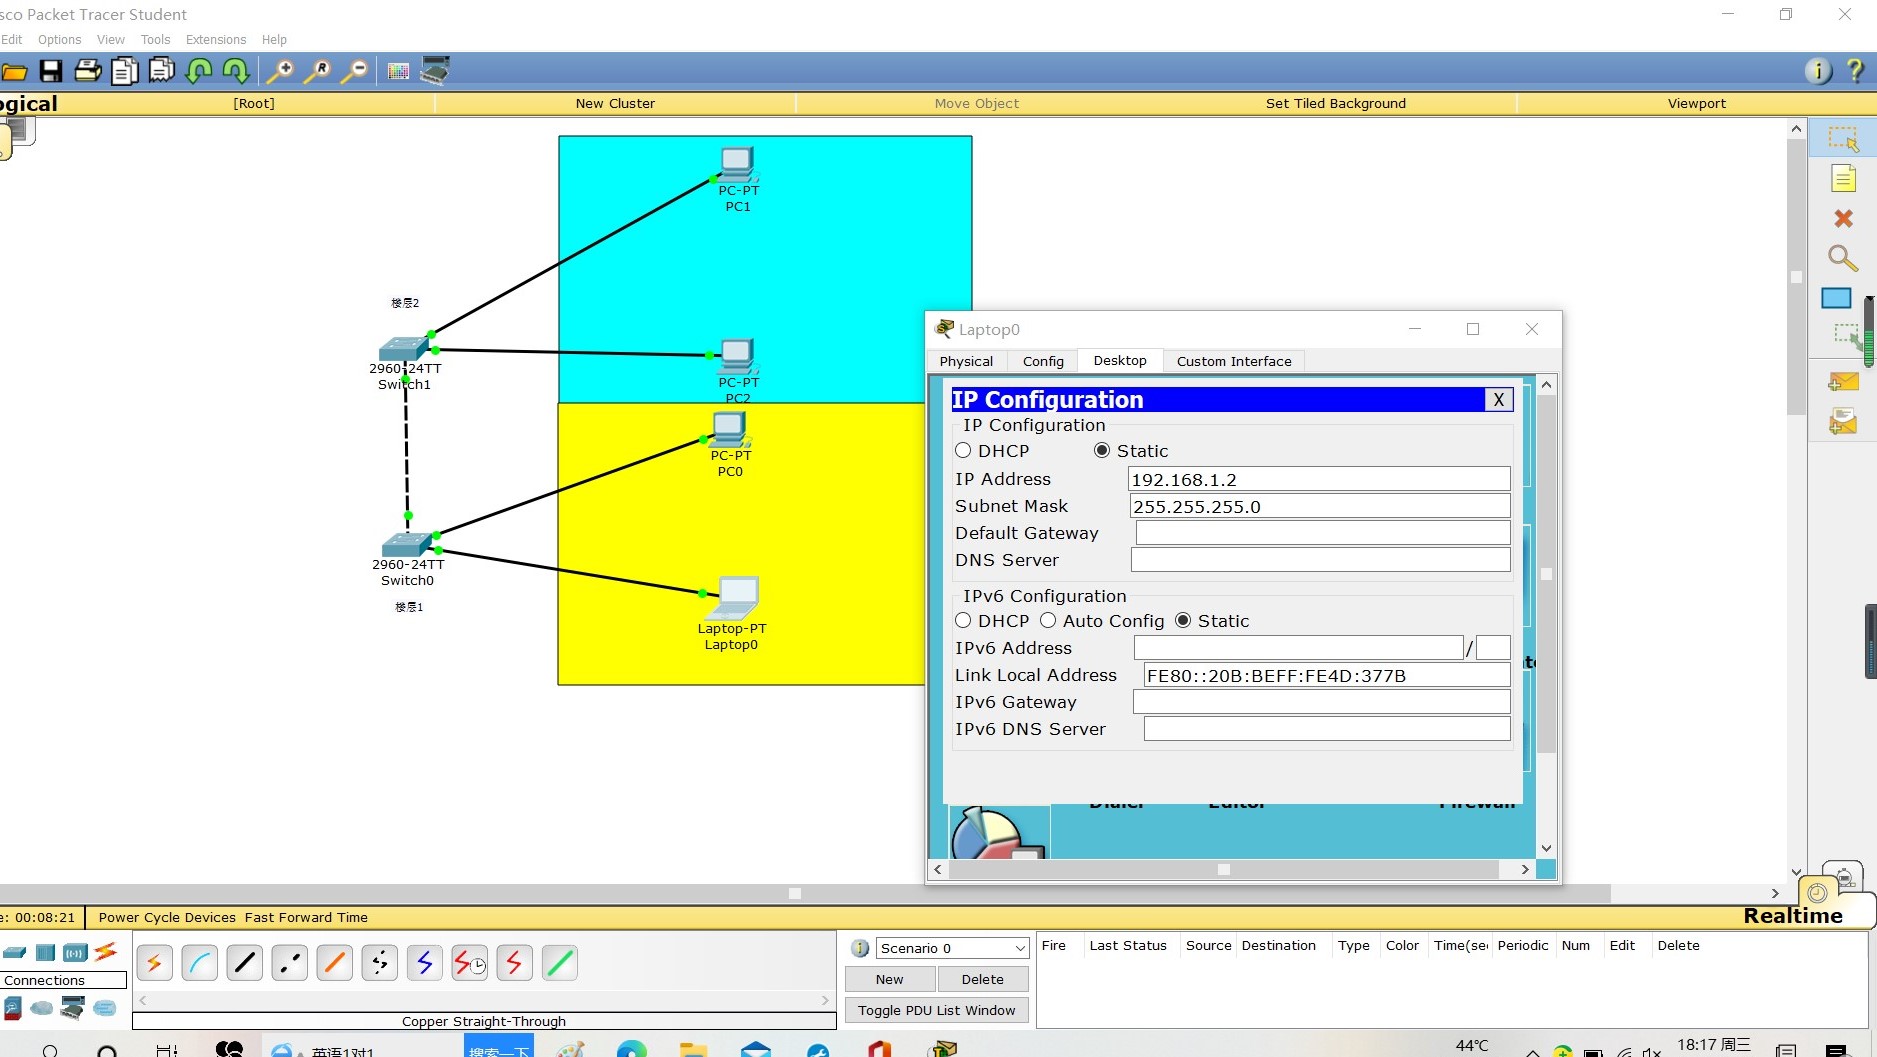Open the Tools menu
1877x1057 pixels.
pyautogui.click(x=155, y=40)
